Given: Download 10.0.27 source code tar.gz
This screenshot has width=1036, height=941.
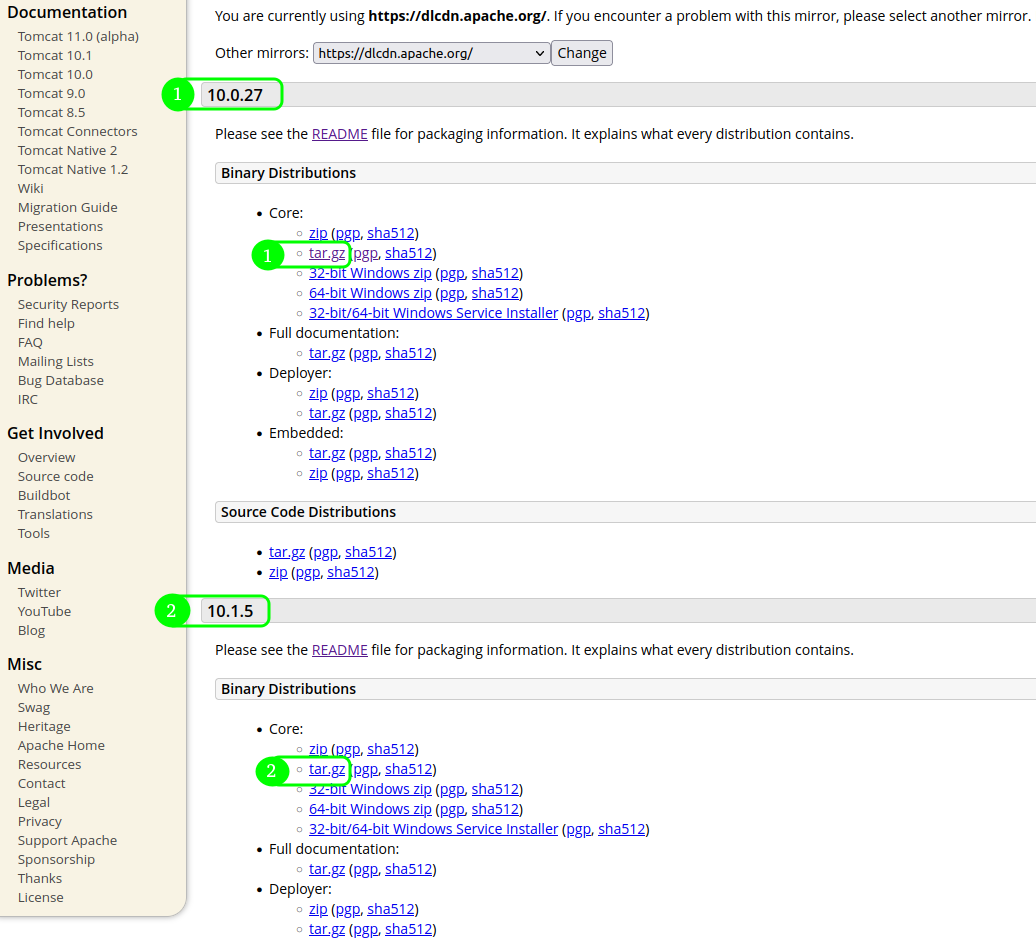Looking at the screenshot, I should pos(287,552).
